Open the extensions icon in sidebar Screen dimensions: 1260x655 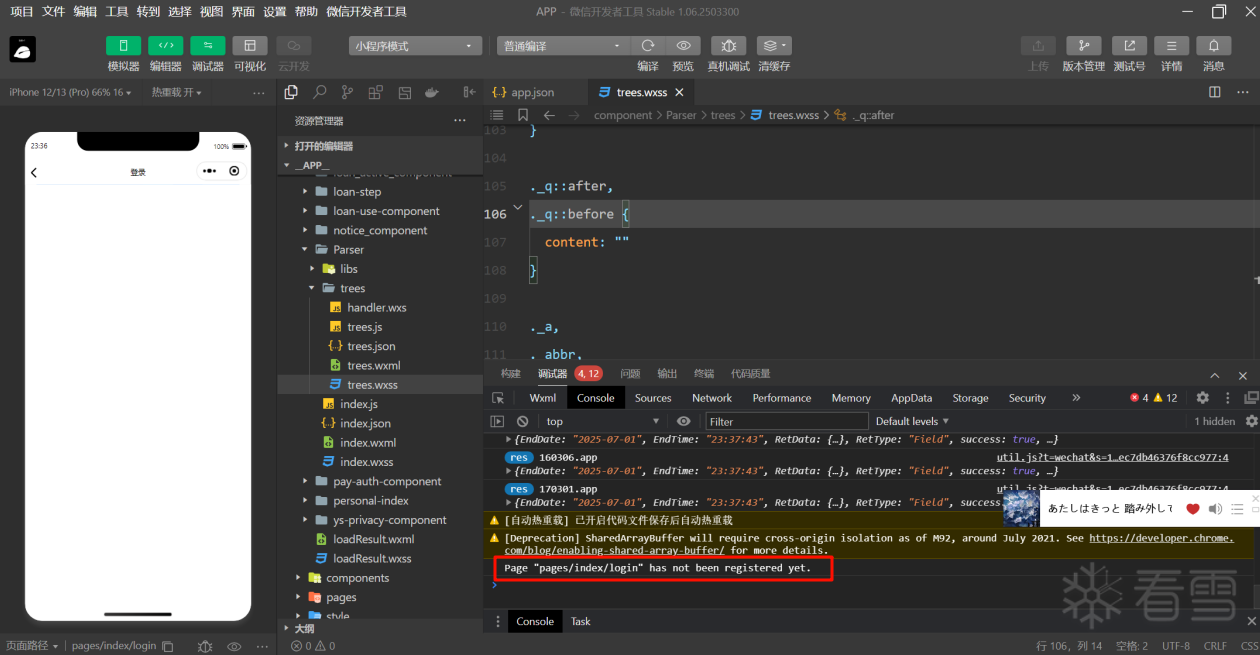coord(375,92)
